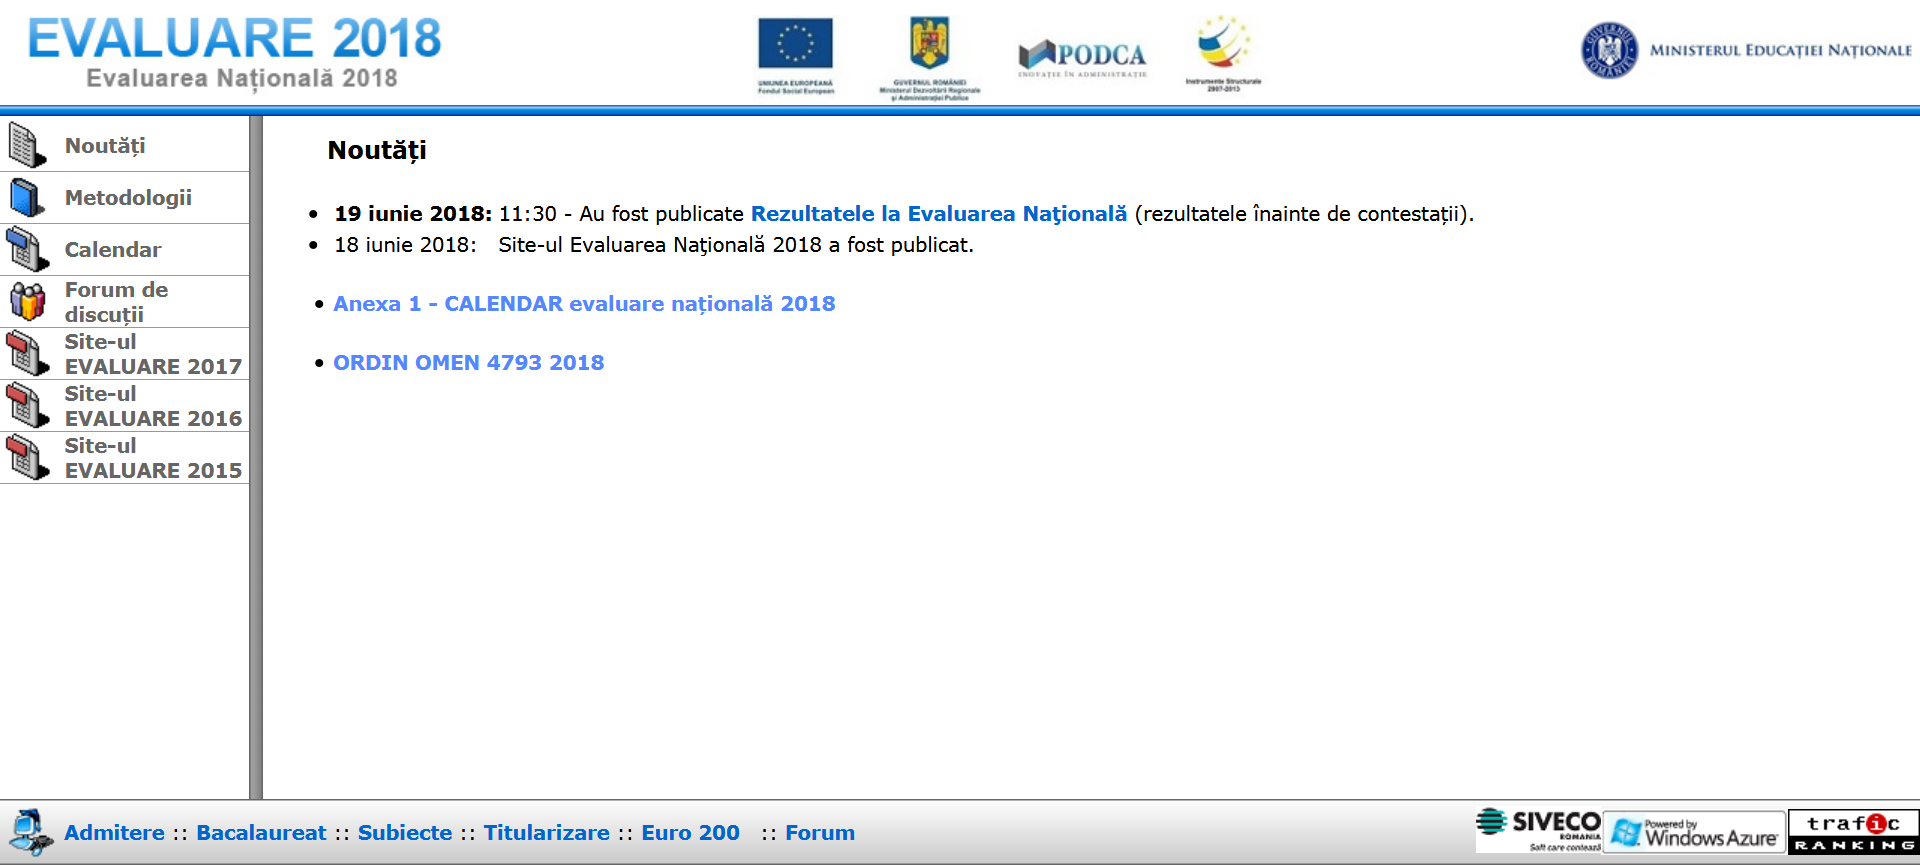Click the people icon for Forum de discuții
Image resolution: width=1920 pixels, height=865 pixels.
point(27,302)
